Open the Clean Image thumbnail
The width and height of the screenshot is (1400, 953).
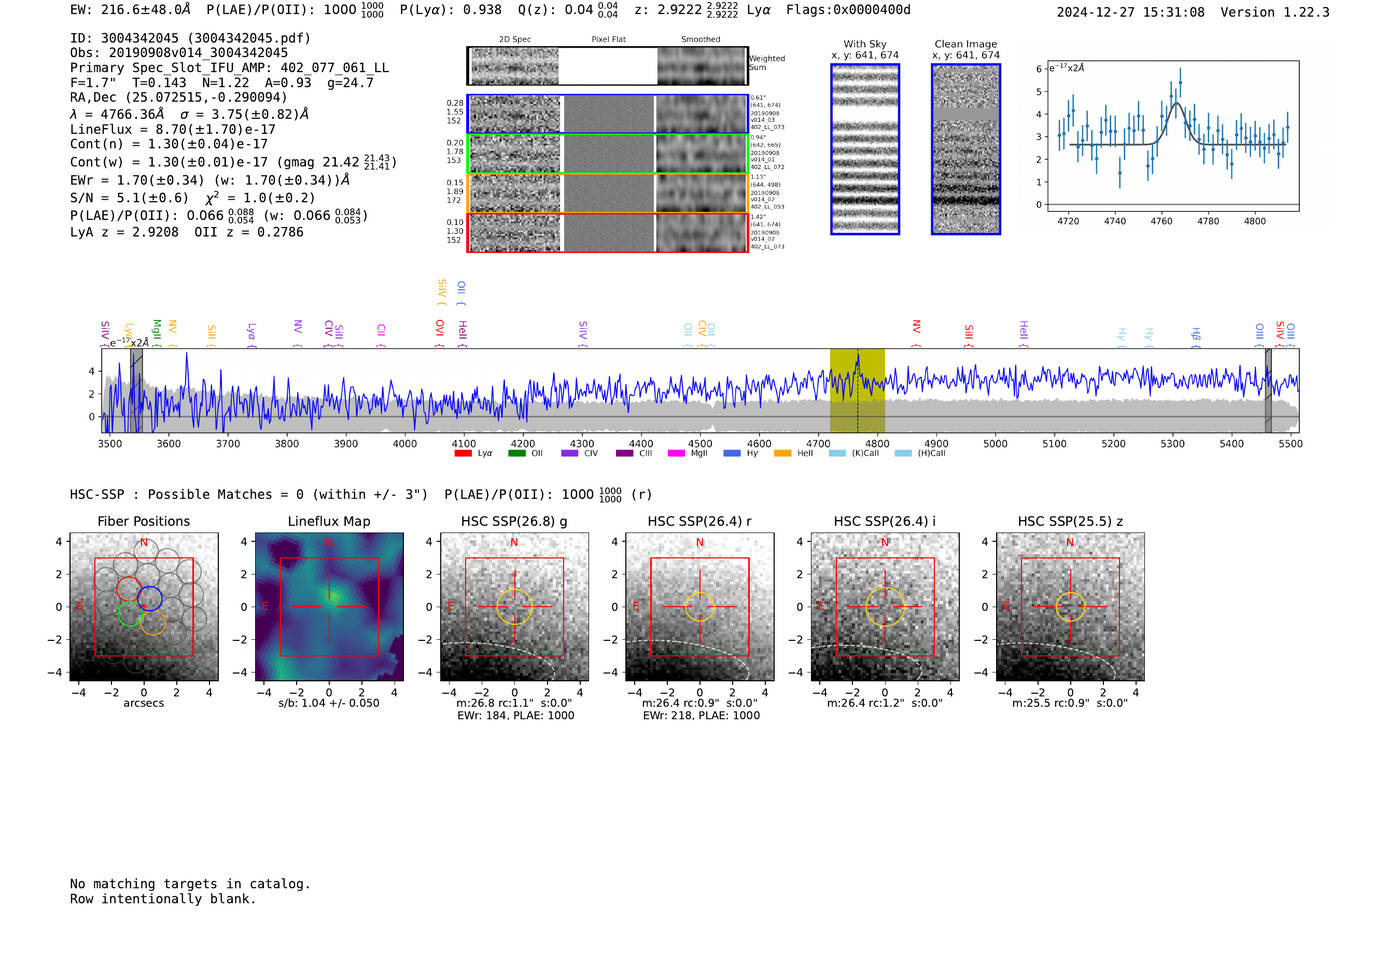click(966, 149)
